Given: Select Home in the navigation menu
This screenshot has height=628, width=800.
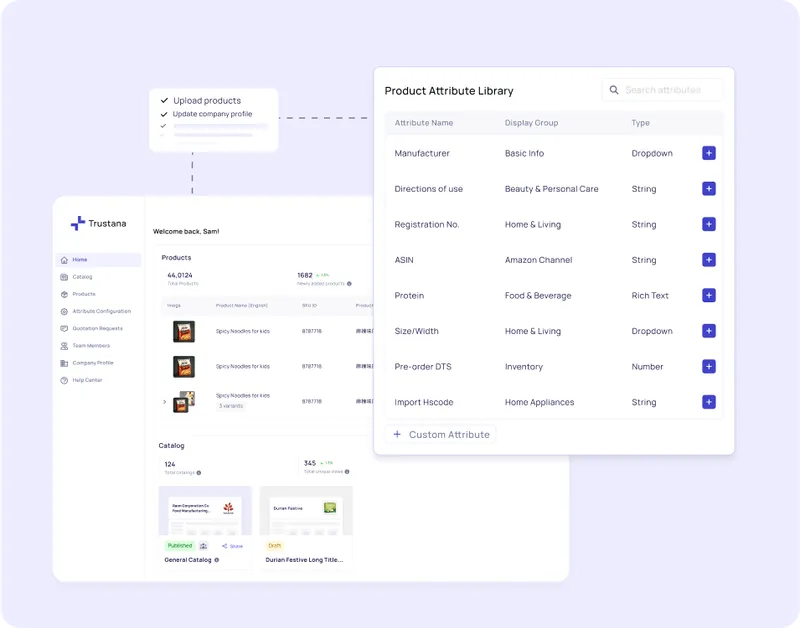Looking at the screenshot, I should 64,260.
